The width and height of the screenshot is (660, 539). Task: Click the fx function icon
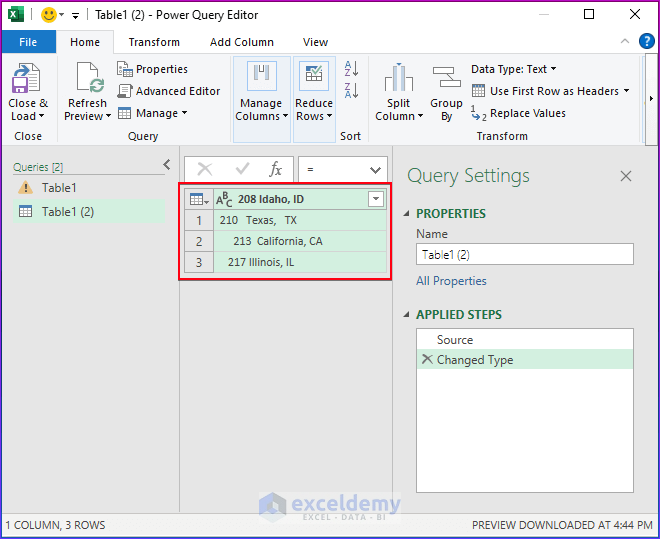276,169
